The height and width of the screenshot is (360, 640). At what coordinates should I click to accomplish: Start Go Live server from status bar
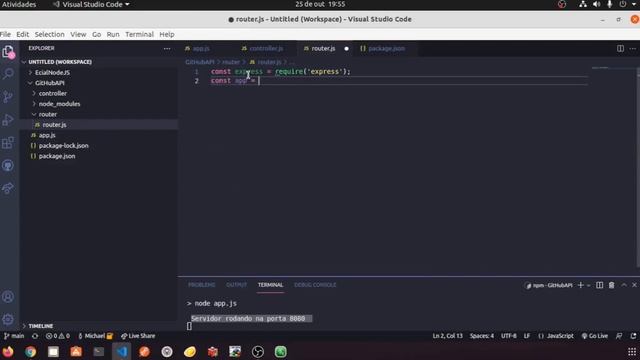(x=595, y=336)
